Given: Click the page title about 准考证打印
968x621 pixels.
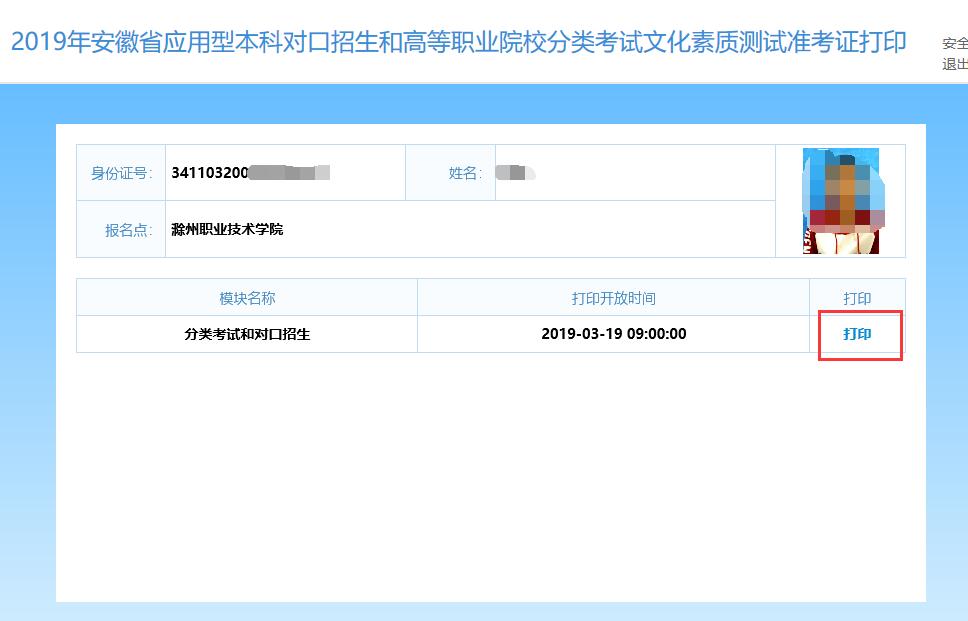Looking at the screenshot, I should point(458,43).
